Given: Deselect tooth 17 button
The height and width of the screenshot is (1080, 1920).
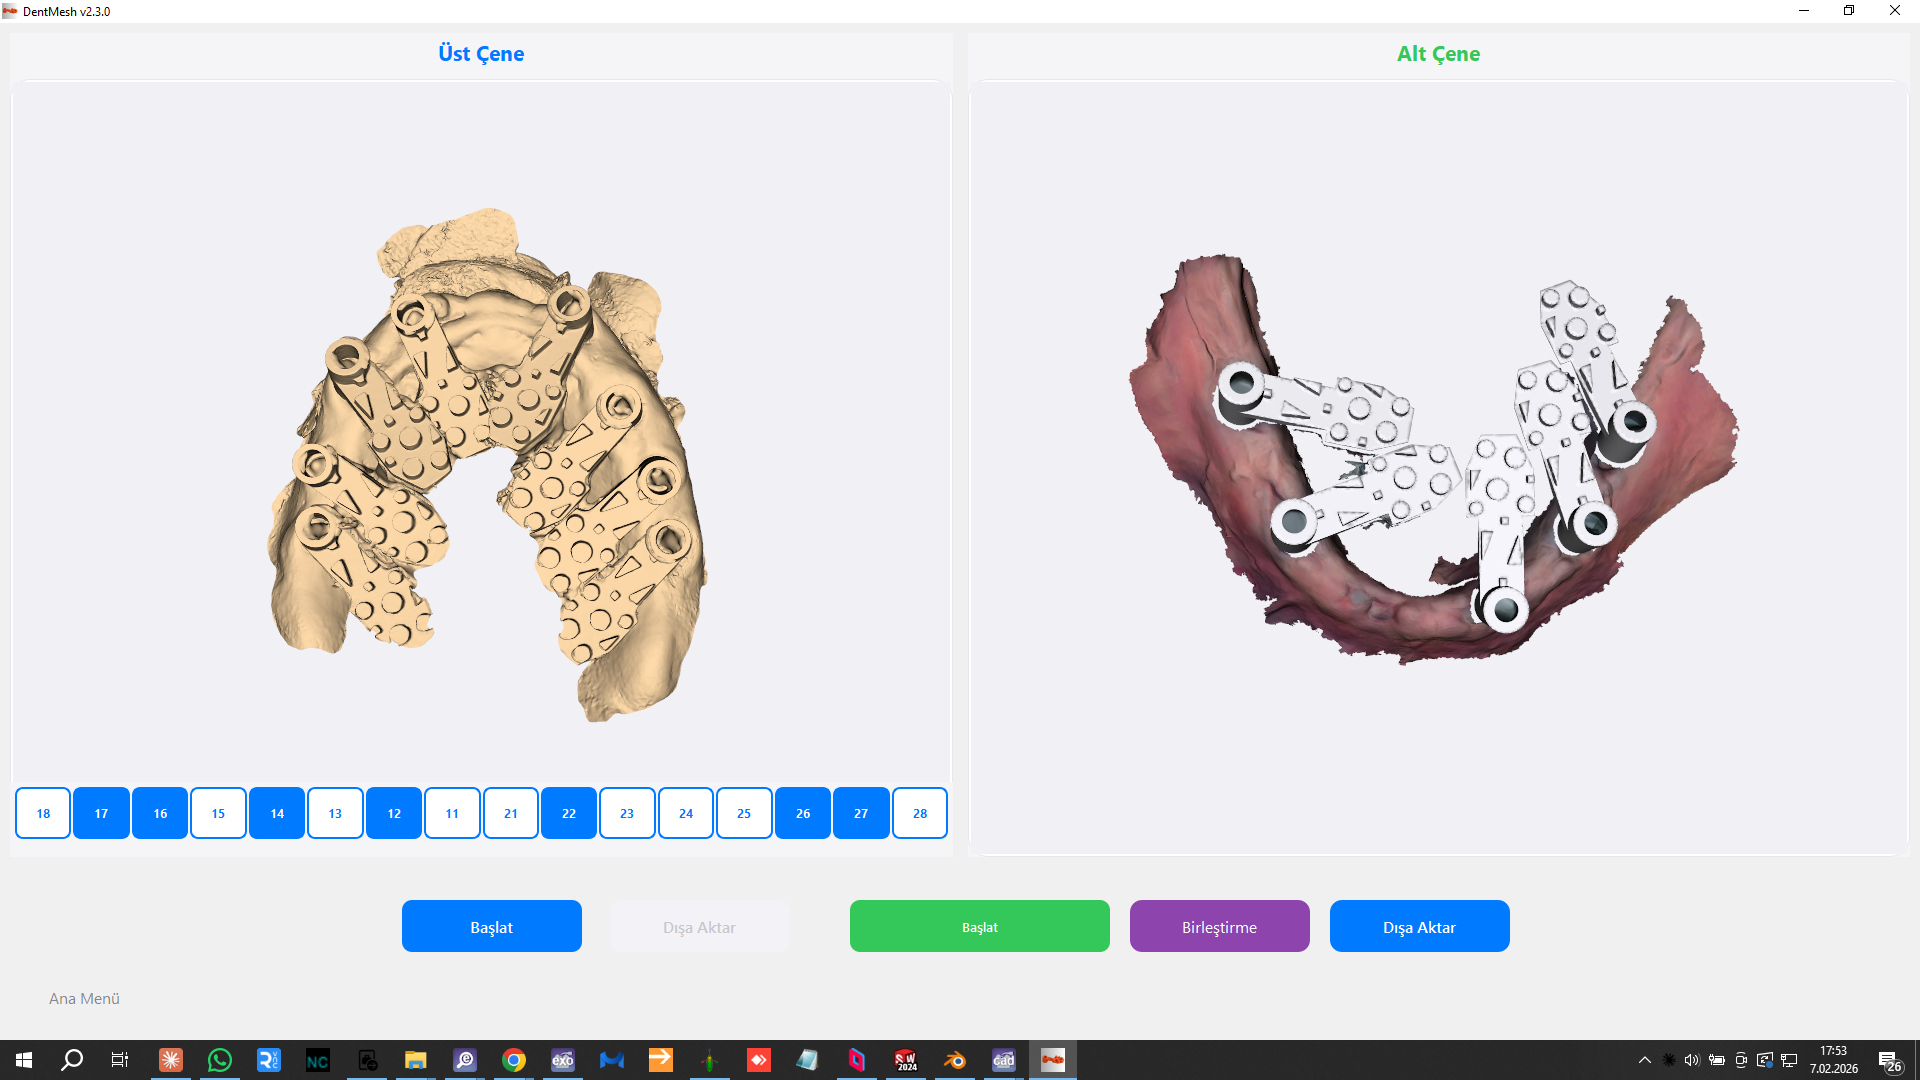Looking at the screenshot, I should pos(101,813).
